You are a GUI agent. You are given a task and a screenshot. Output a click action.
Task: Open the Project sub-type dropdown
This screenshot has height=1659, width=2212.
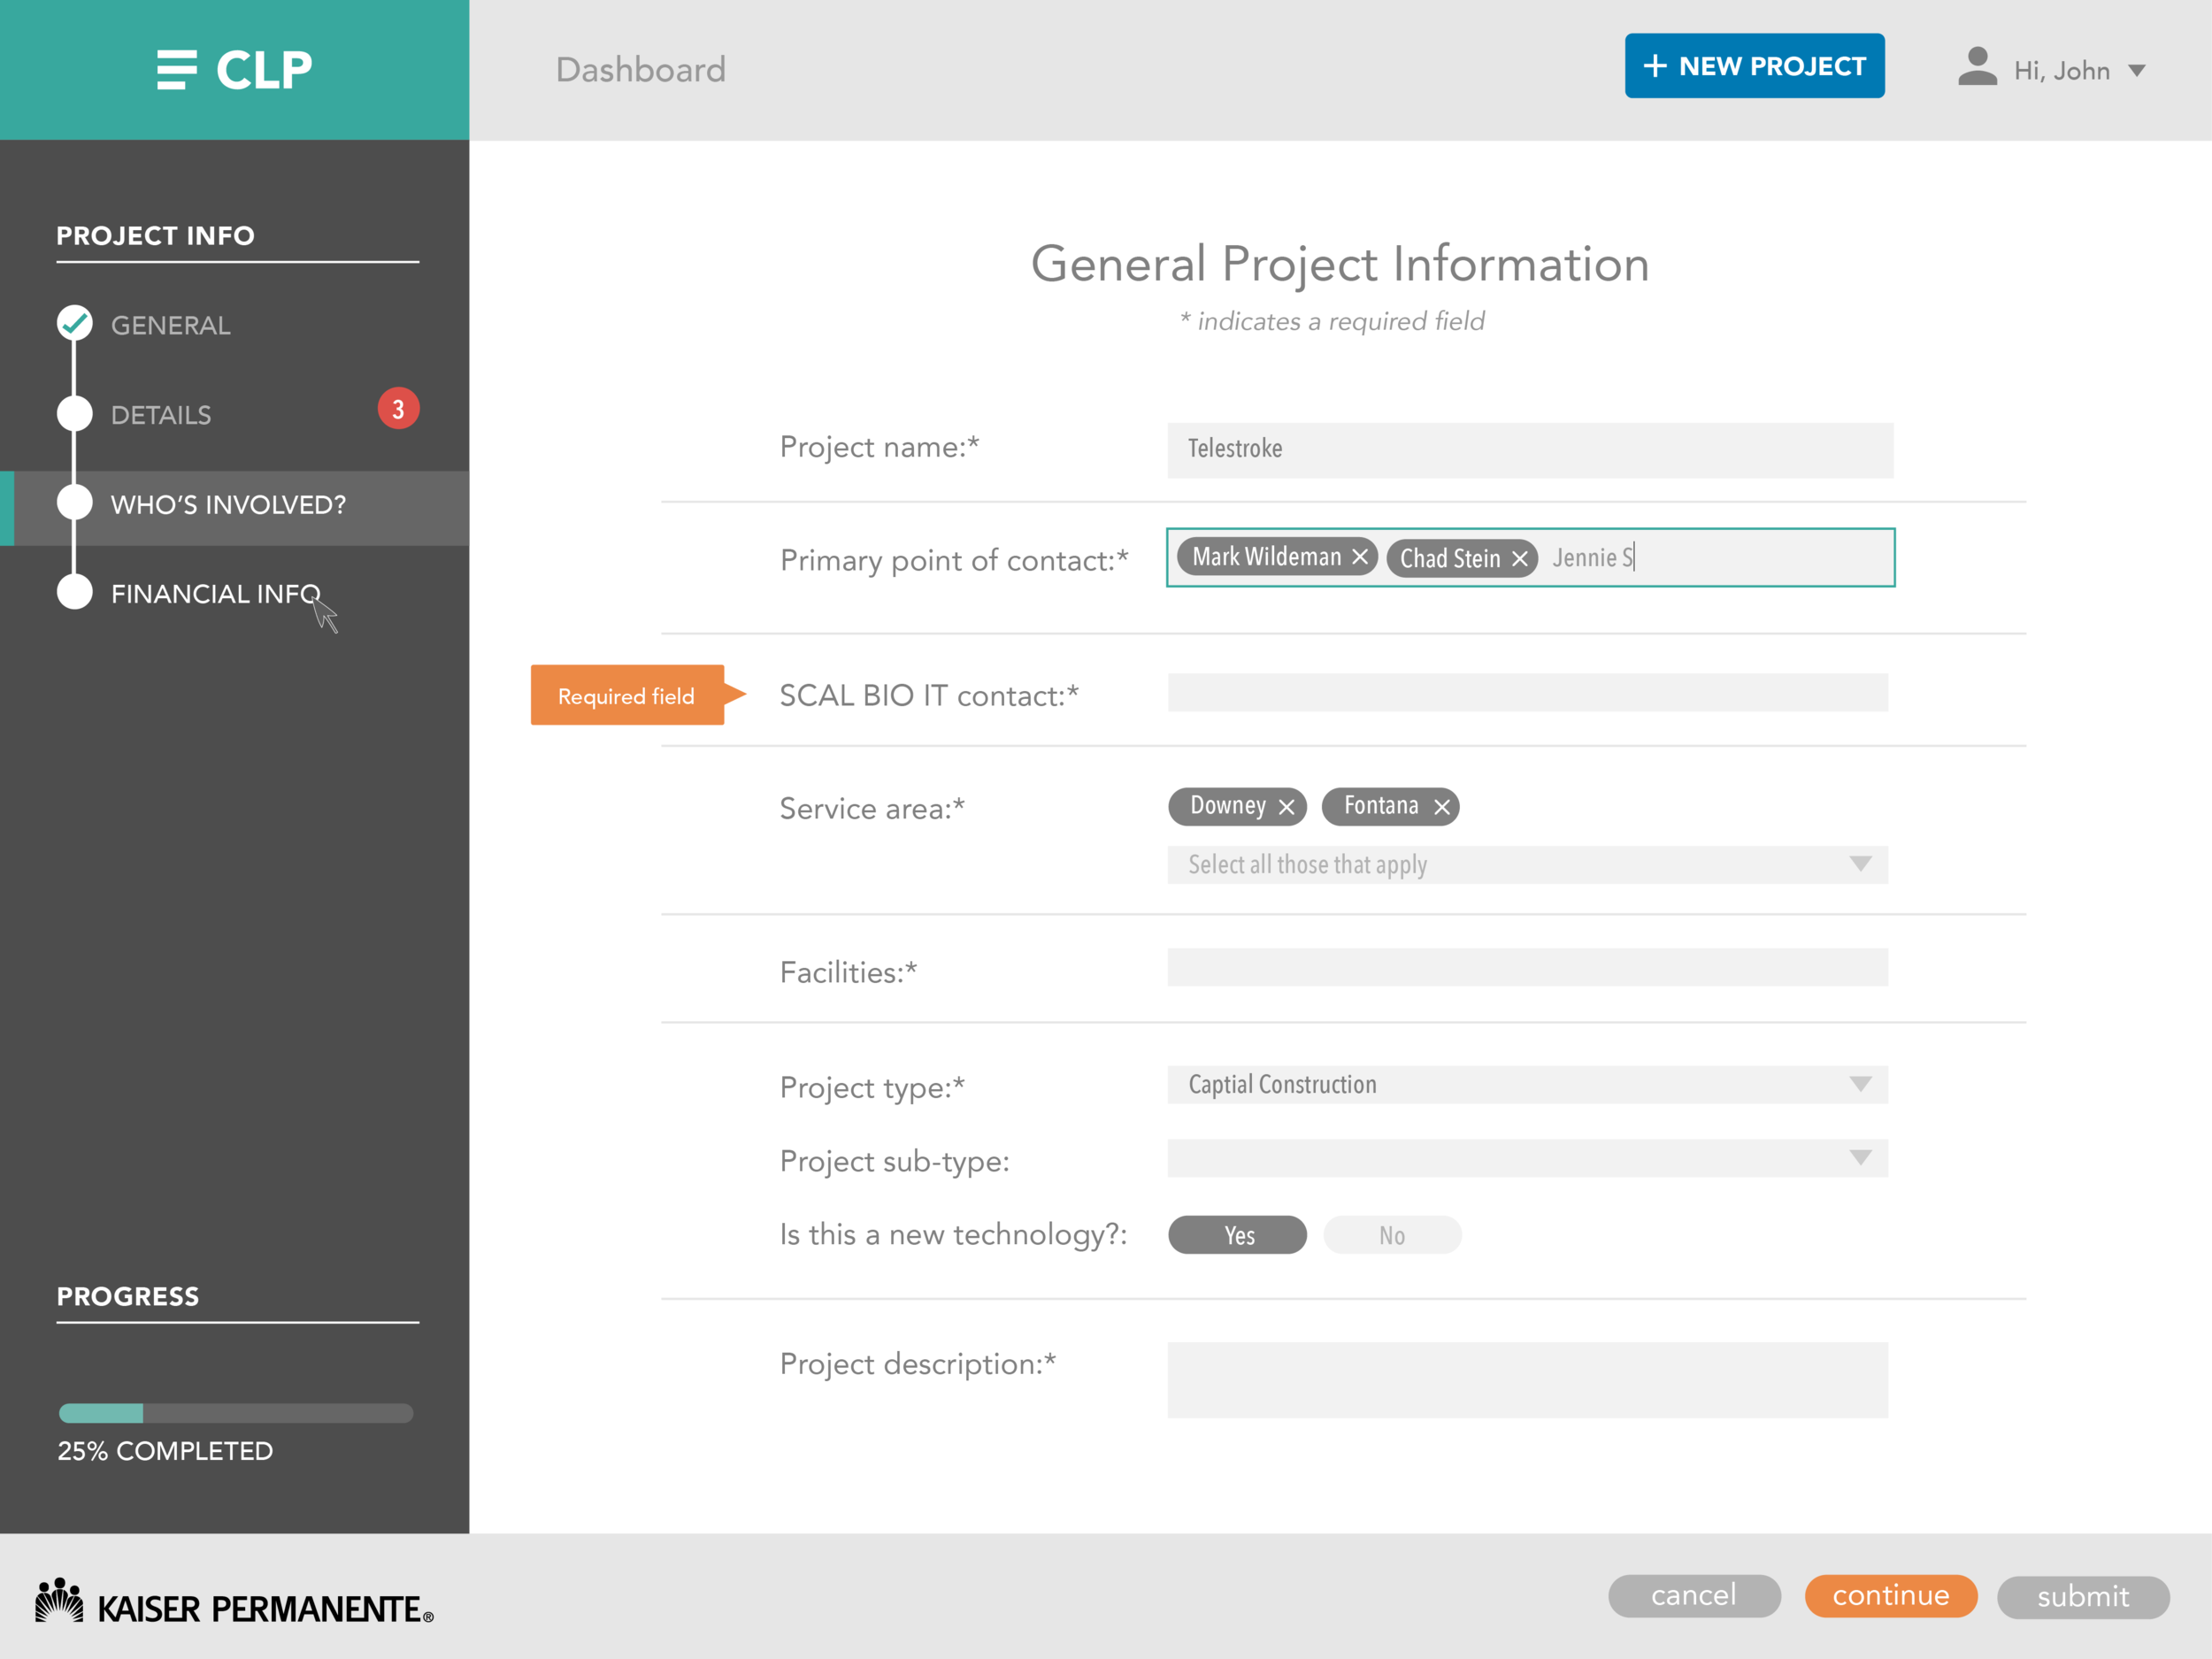click(x=1527, y=1158)
